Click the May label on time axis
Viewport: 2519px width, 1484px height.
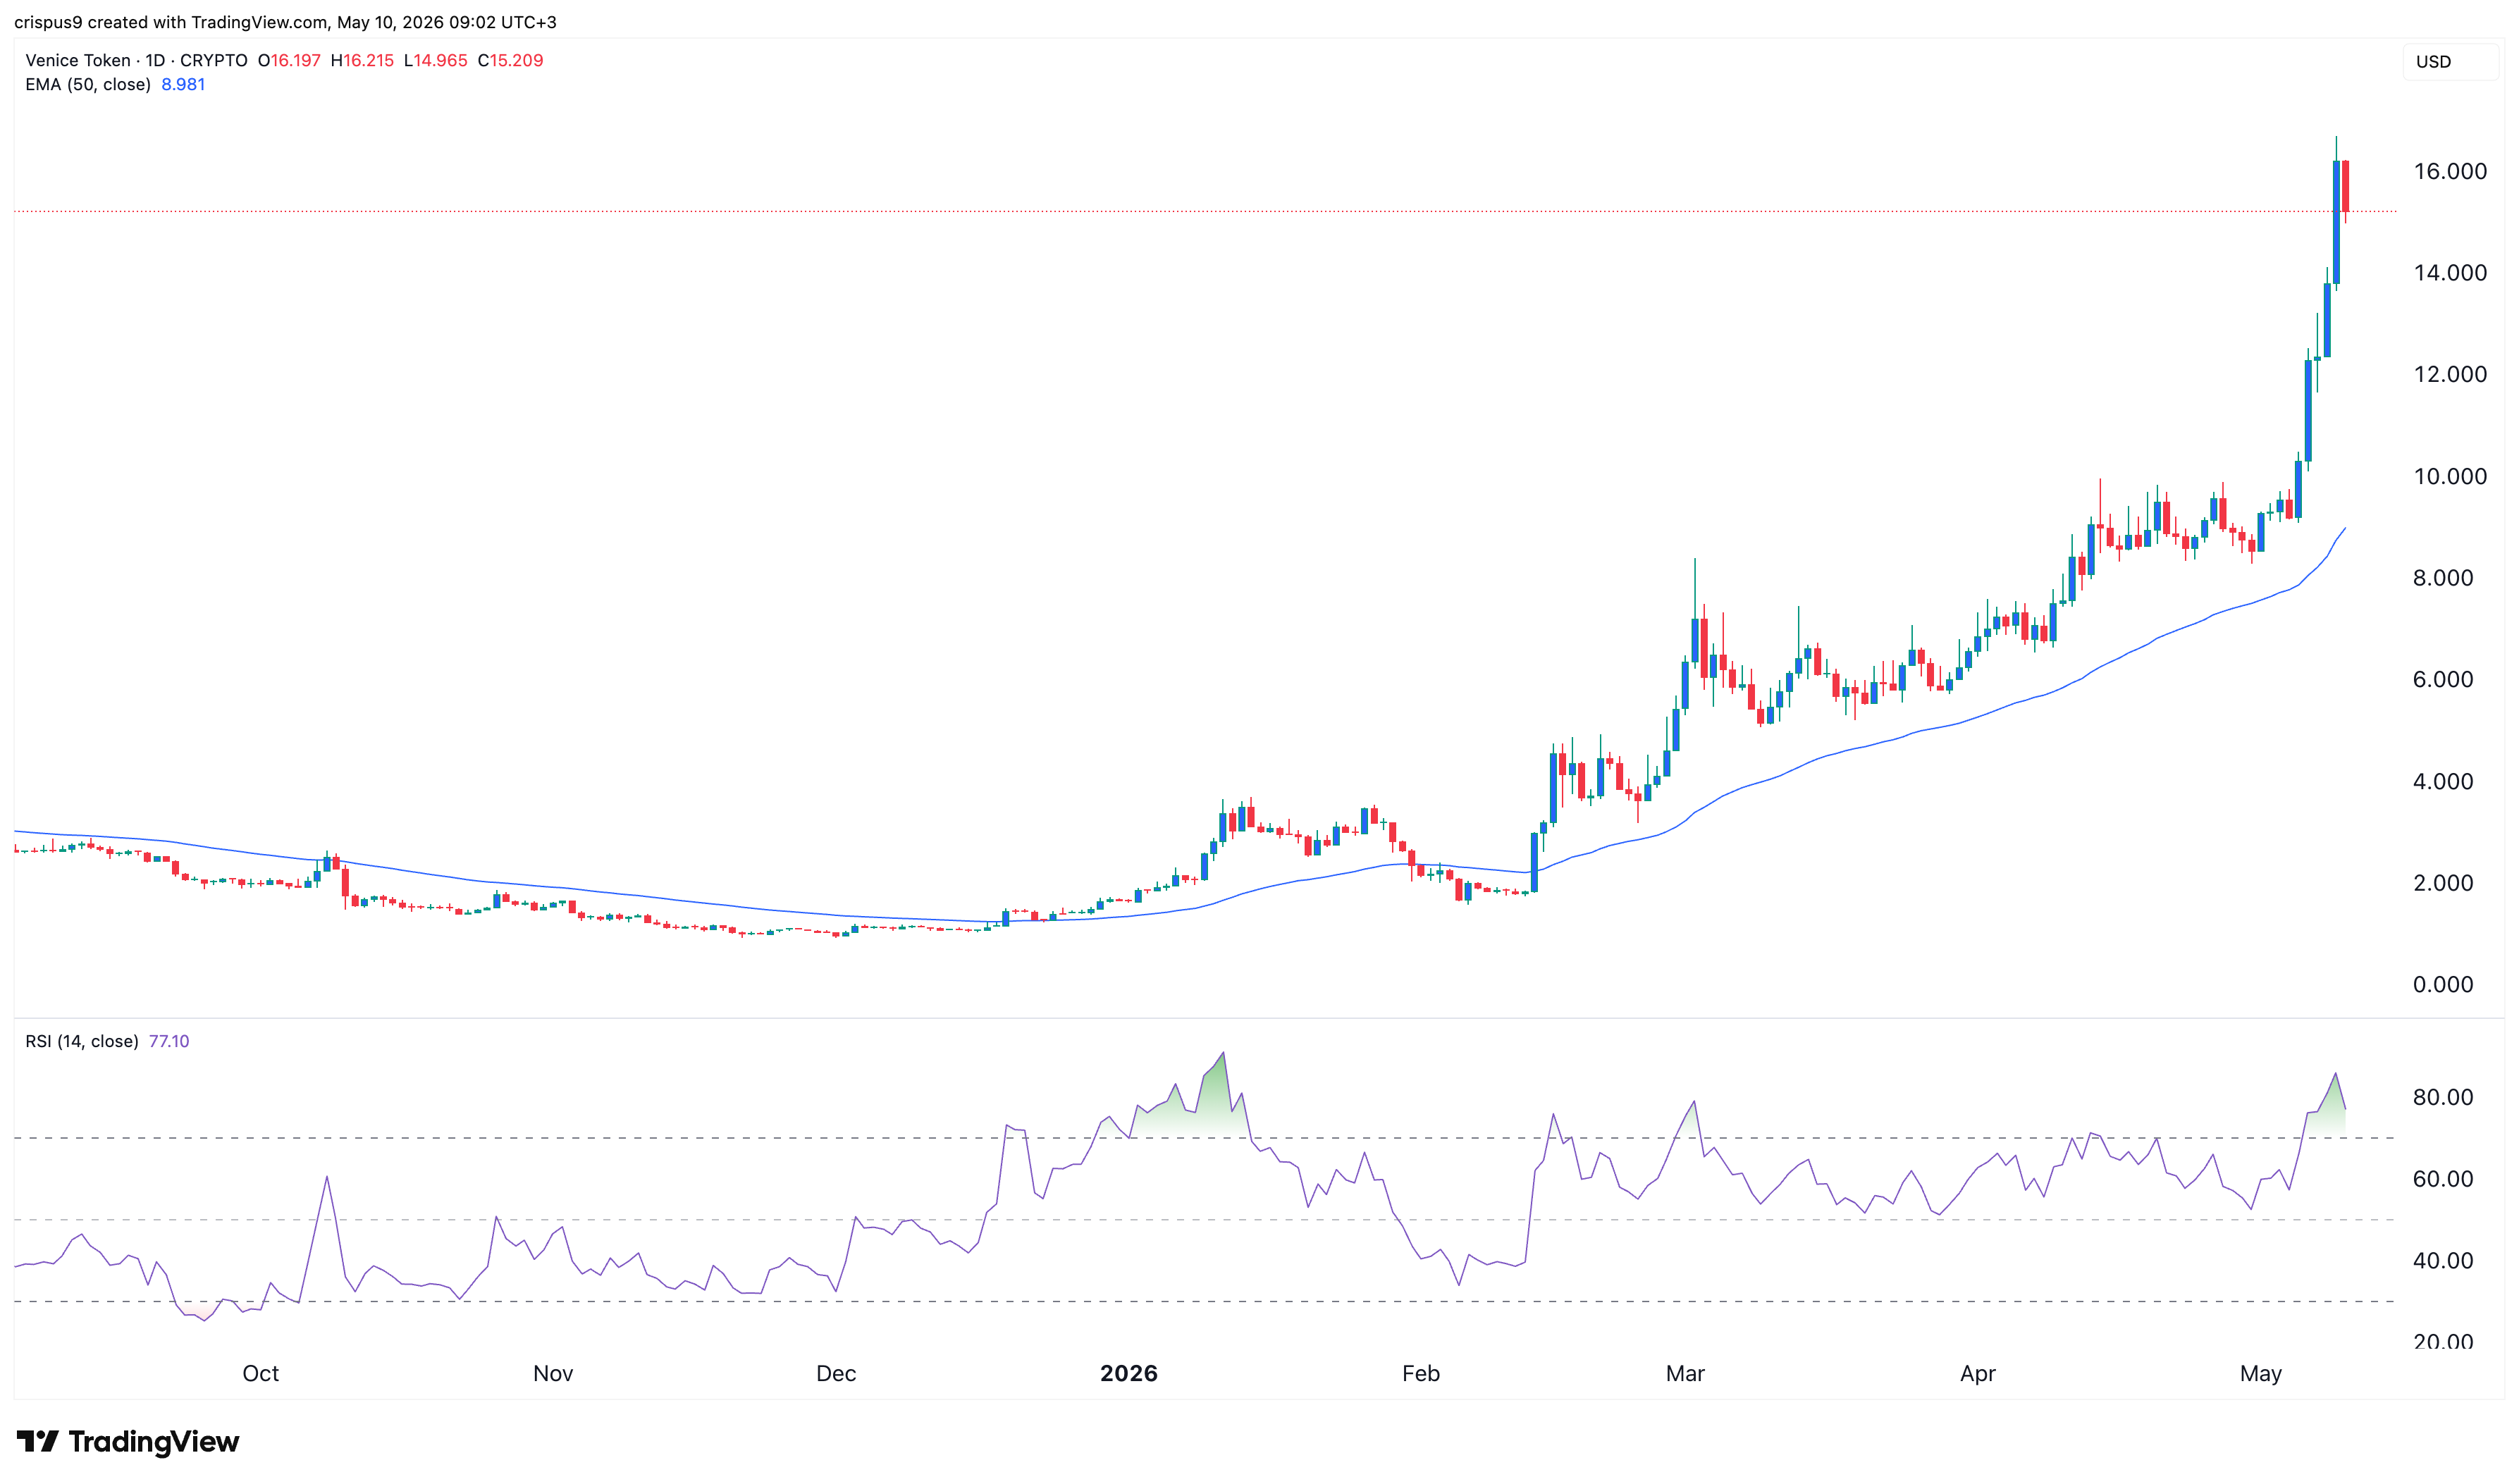2261,1373
